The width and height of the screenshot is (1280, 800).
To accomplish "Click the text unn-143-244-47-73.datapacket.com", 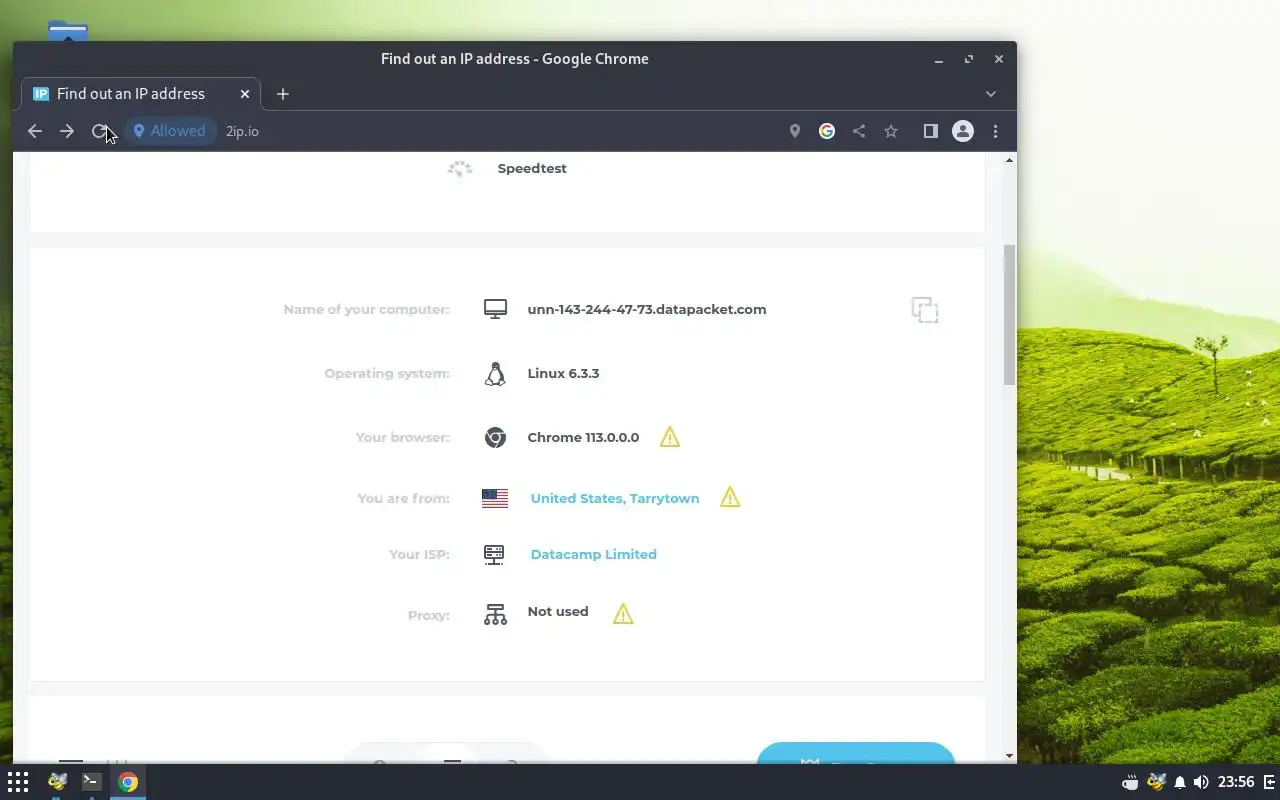I will (x=647, y=309).
